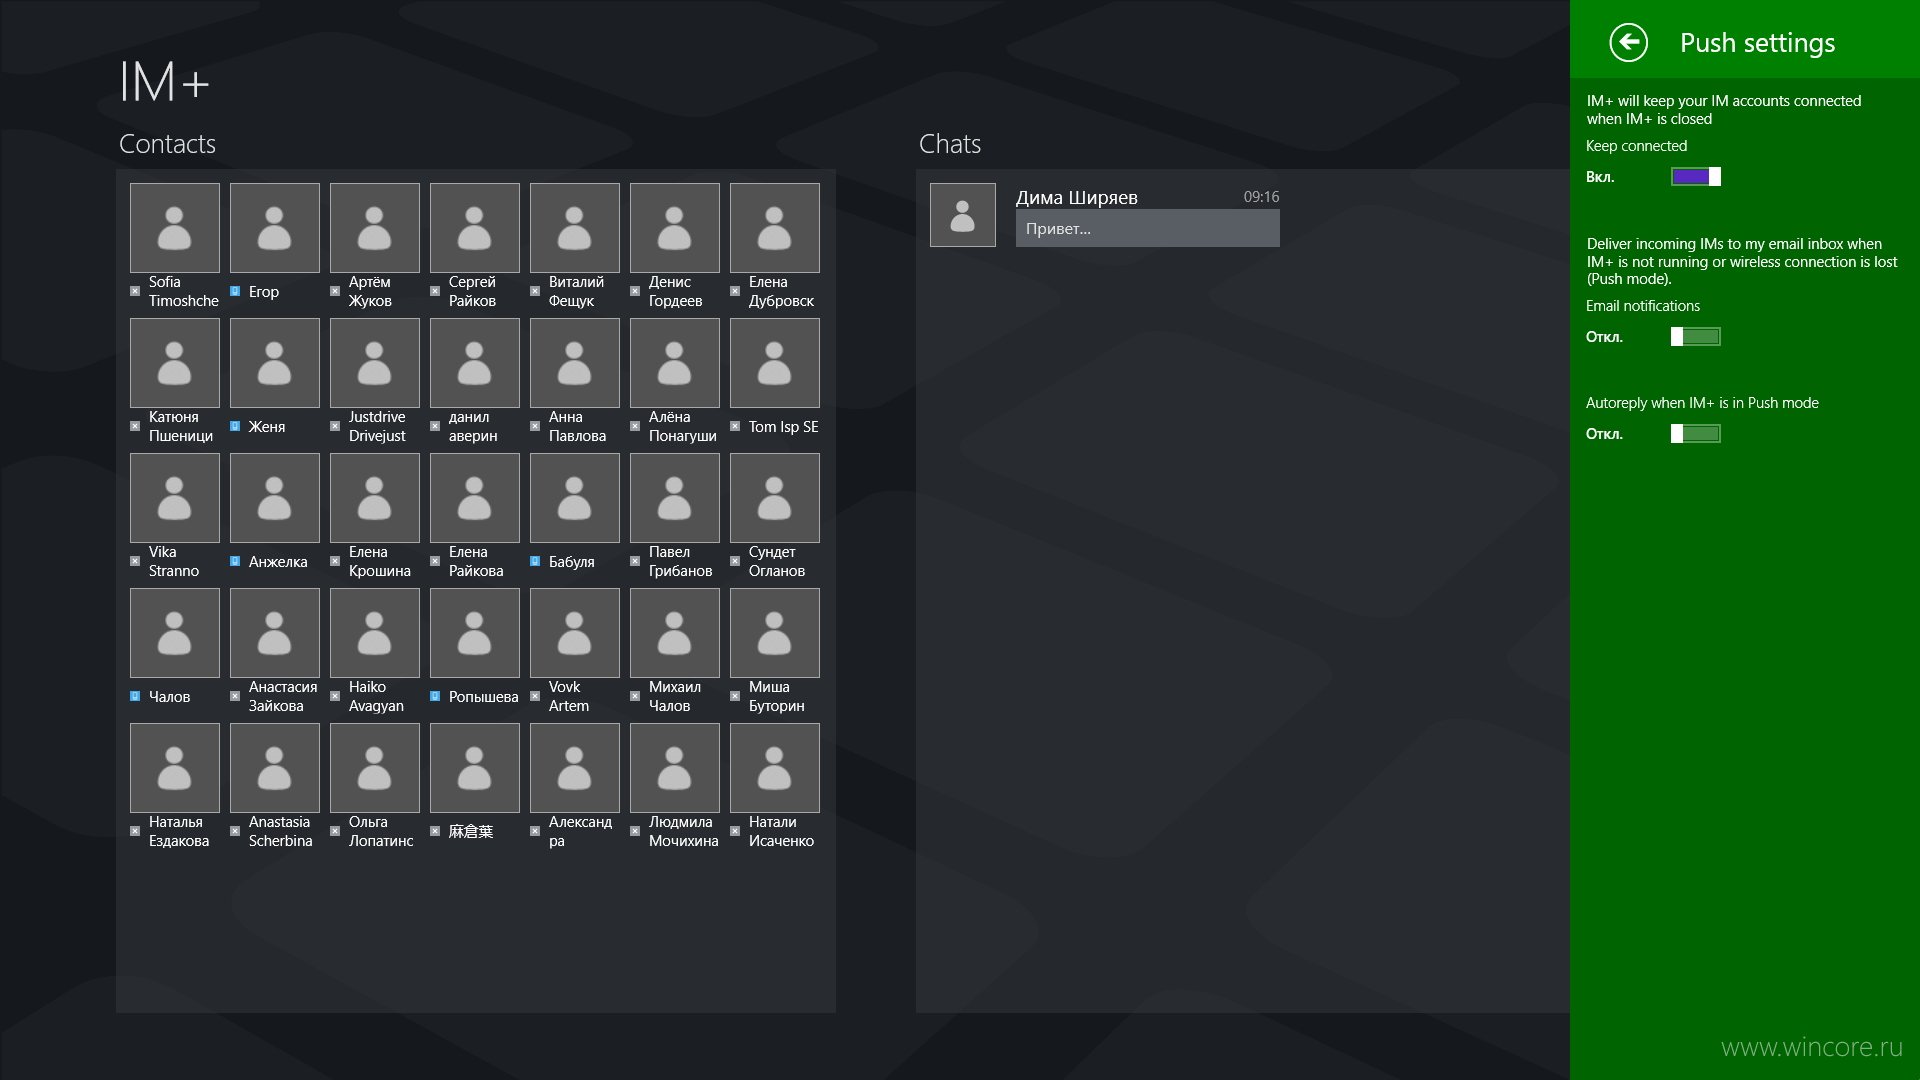
Task: Enable Autoreply in Push mode switch
Action: pyautogui.click(x=1695, y=434)
